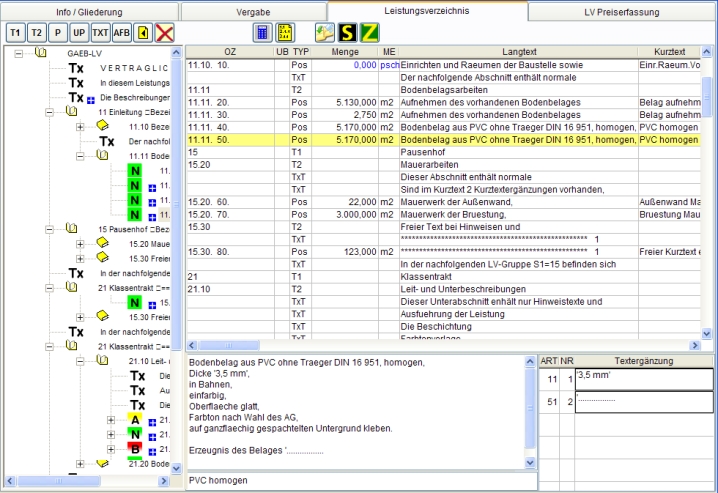Click the T1 title toolbar button

tap(15, 32)
